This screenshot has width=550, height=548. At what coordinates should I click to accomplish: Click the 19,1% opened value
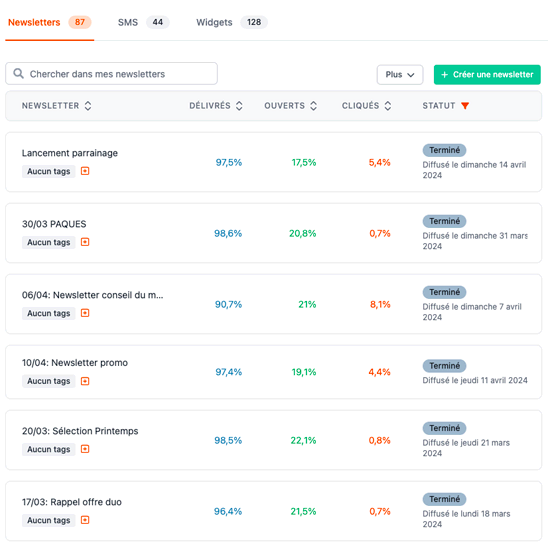coord(304,372)
